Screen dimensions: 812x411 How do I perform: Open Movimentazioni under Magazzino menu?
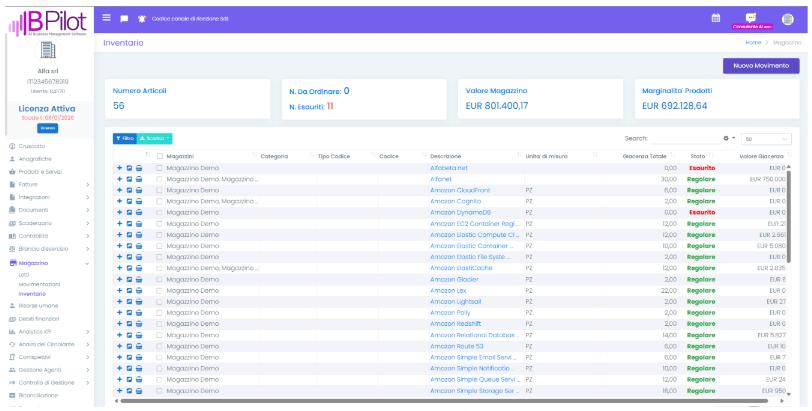tap(38, 284)
